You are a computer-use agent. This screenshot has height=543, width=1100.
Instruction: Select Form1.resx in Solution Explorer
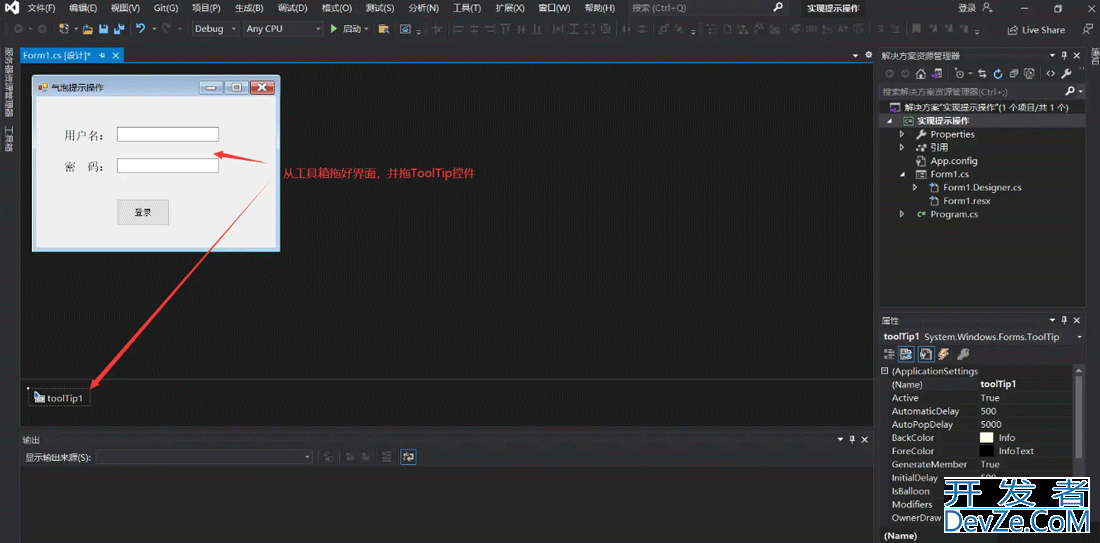[x=966, y=201]
